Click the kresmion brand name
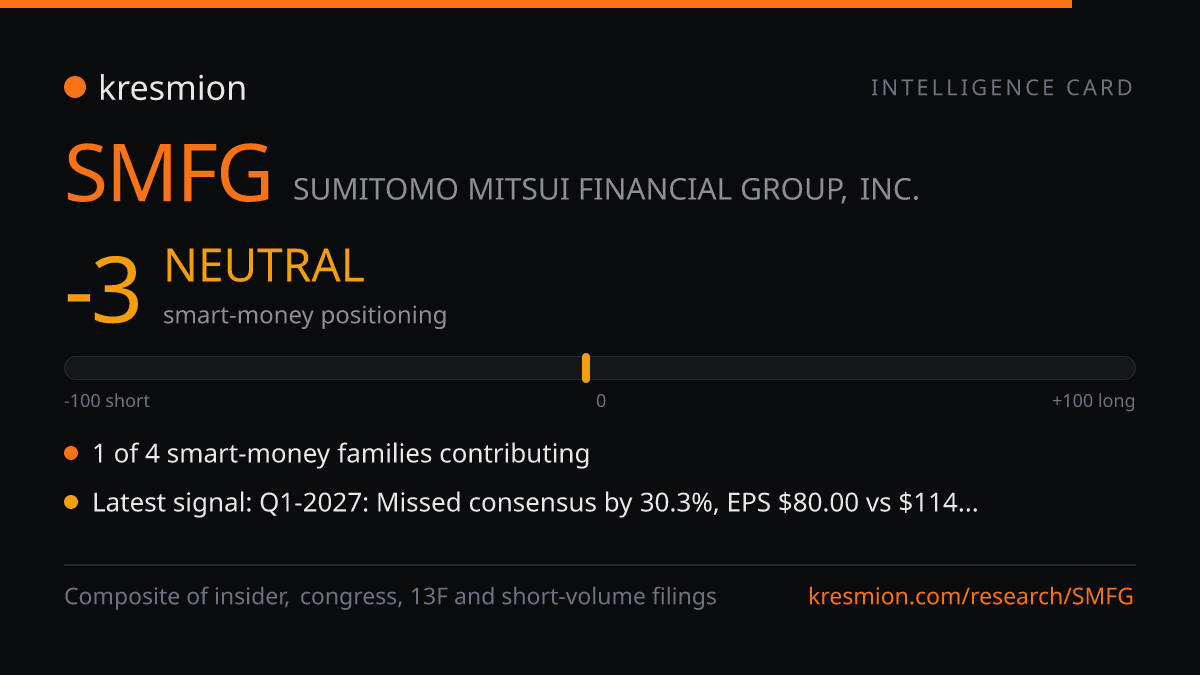 [x=172, y=88]
